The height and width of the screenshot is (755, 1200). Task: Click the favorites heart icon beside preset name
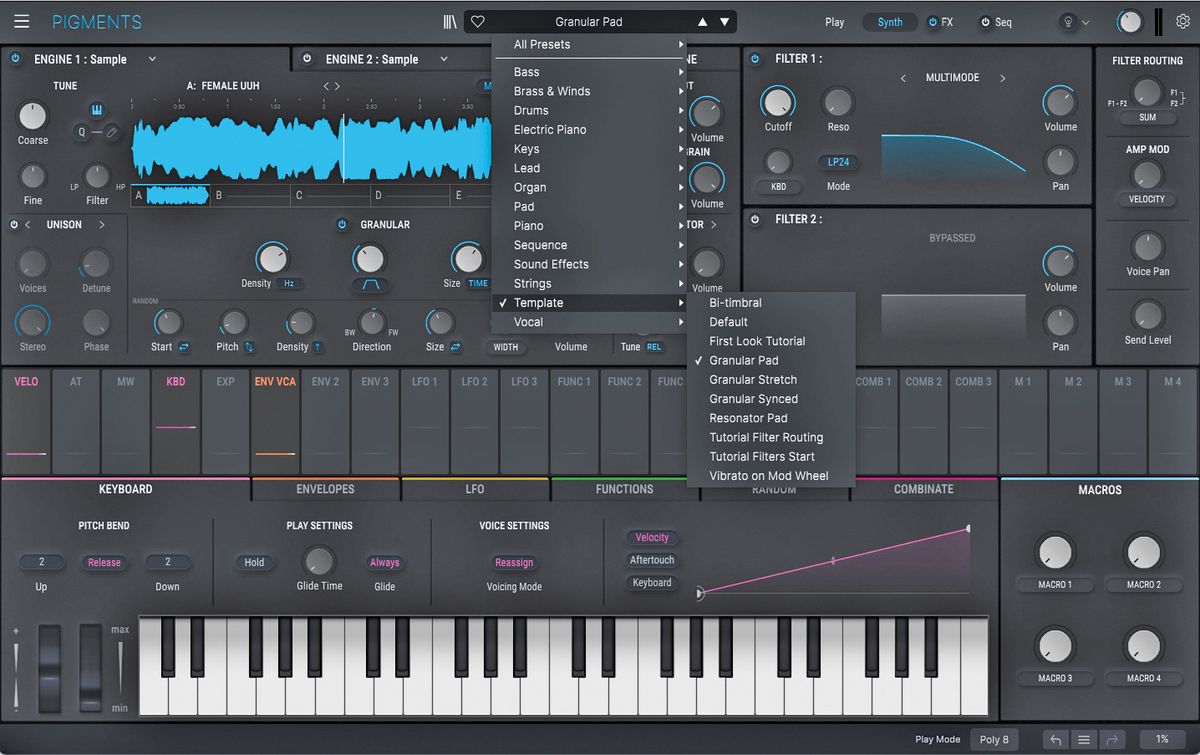click(x=477, y=21)
